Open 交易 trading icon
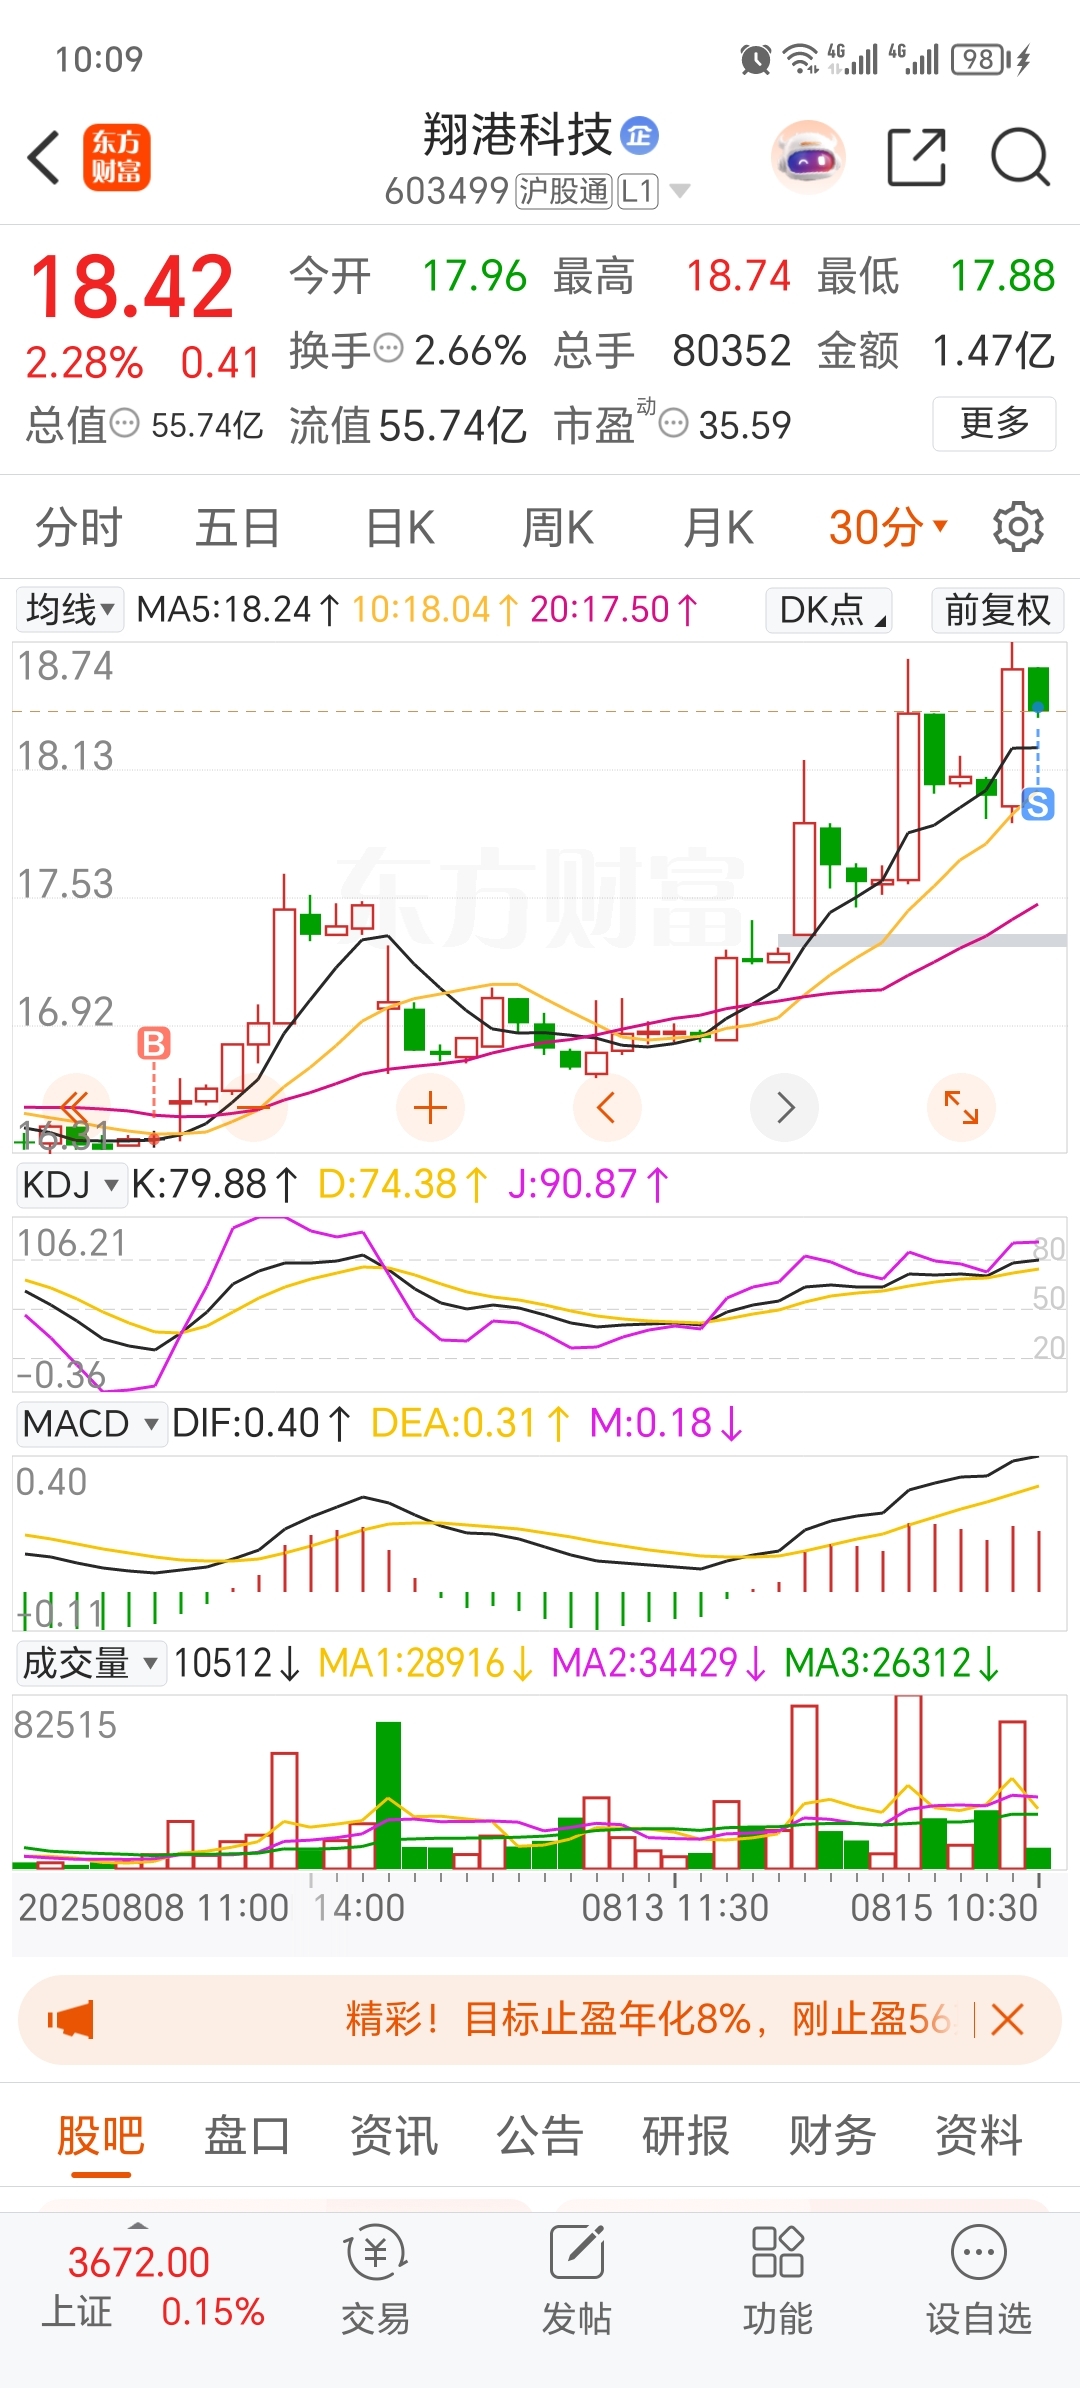This screenshot has width=1080, height=2388. coord(375,2282)
